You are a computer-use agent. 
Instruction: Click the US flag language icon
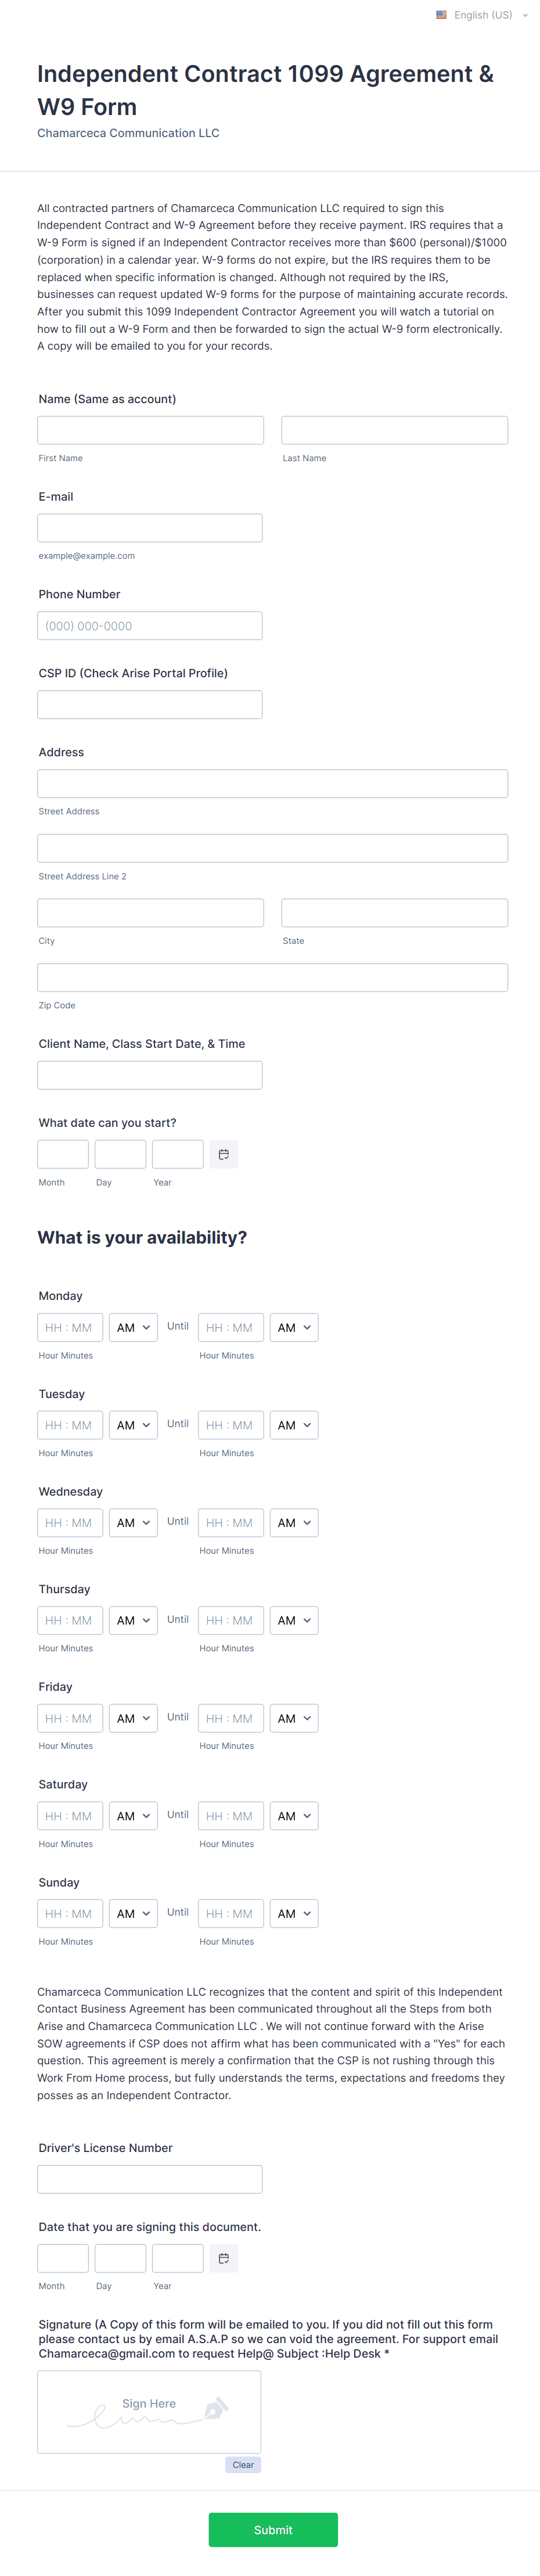click(x=441, y=15)
